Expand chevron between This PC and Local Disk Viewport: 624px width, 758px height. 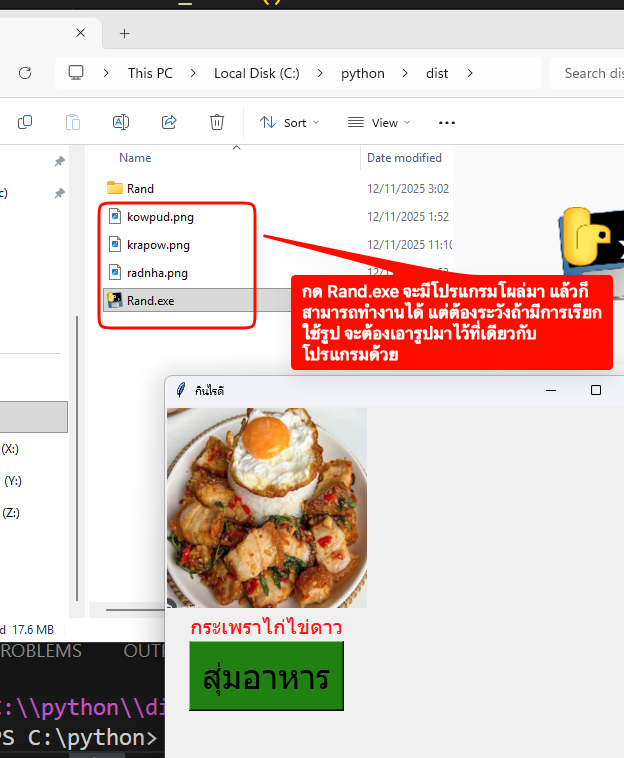pos(194,73)
